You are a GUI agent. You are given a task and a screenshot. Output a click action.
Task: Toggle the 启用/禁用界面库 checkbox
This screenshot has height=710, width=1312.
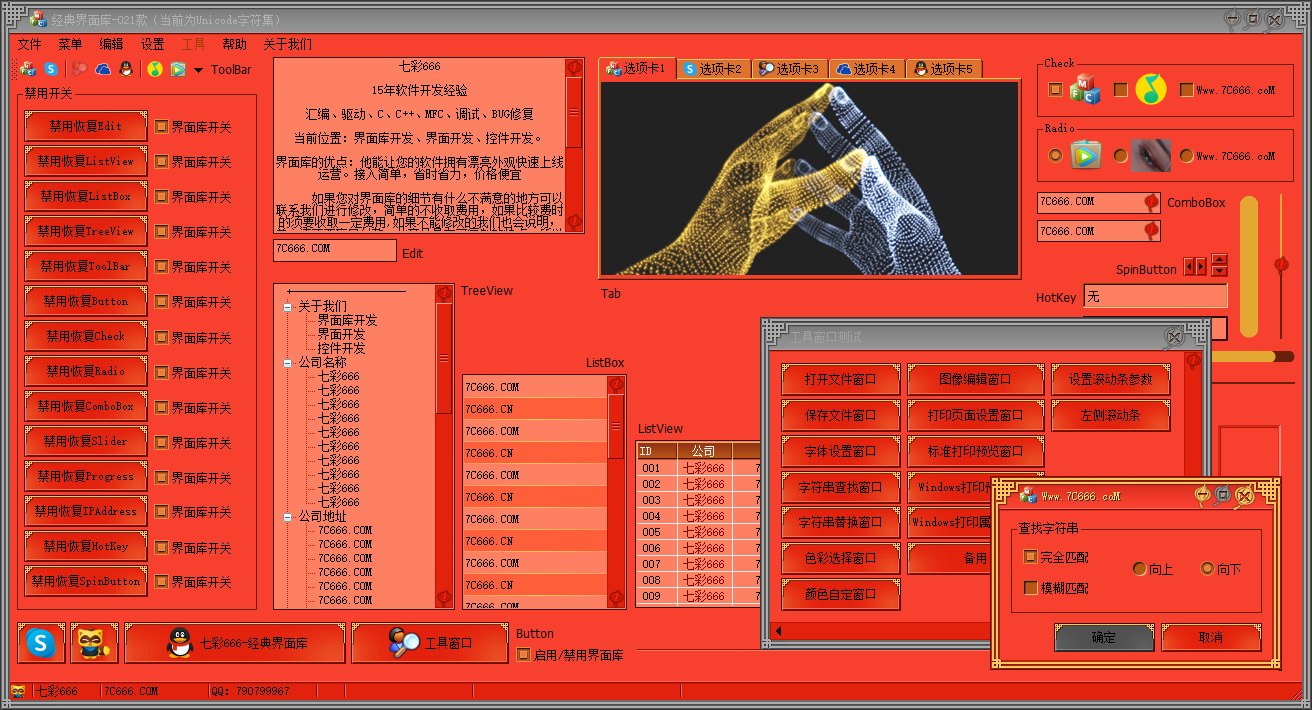[x=524, y=655]
